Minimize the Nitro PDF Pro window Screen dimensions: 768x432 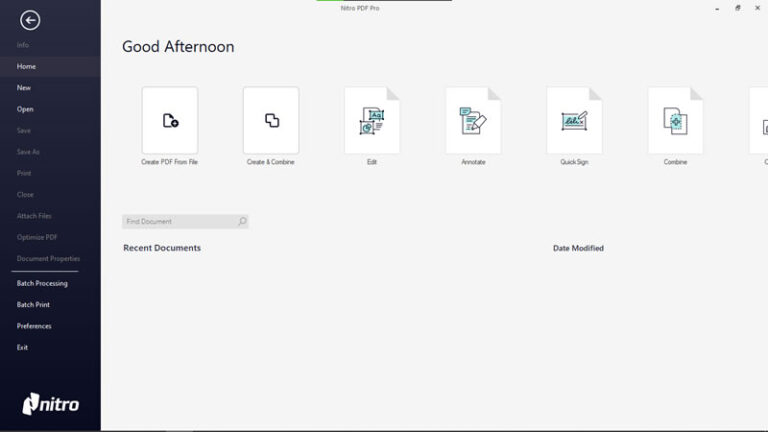(717, 8)
